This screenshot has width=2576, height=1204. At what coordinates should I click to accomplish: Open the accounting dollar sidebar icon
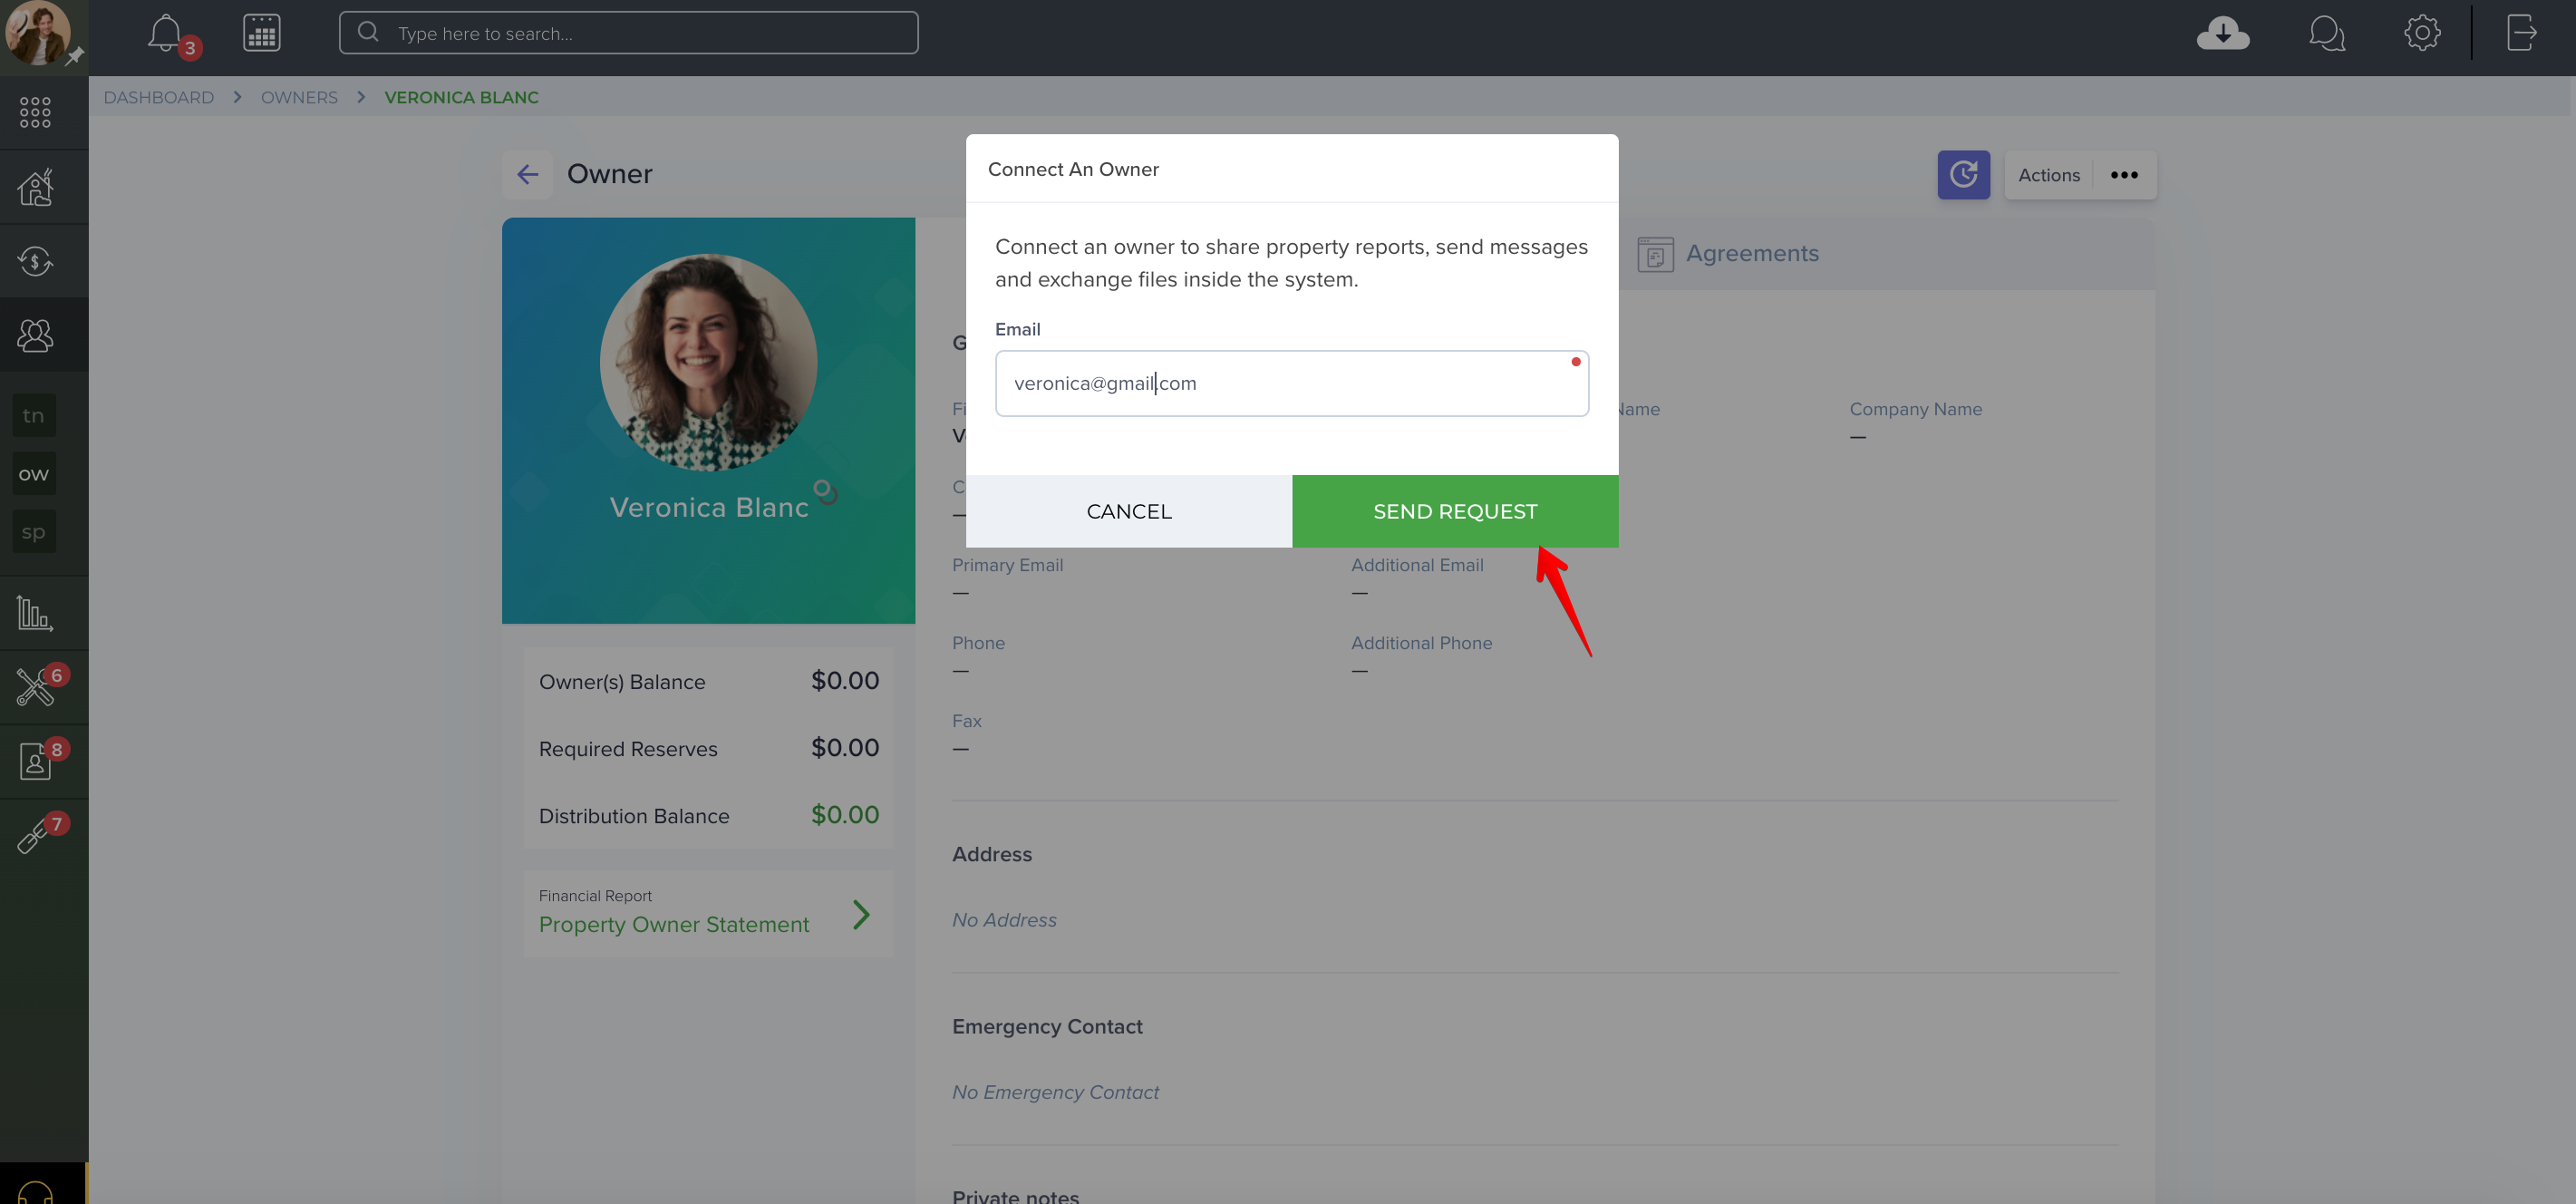pos(35,261)
